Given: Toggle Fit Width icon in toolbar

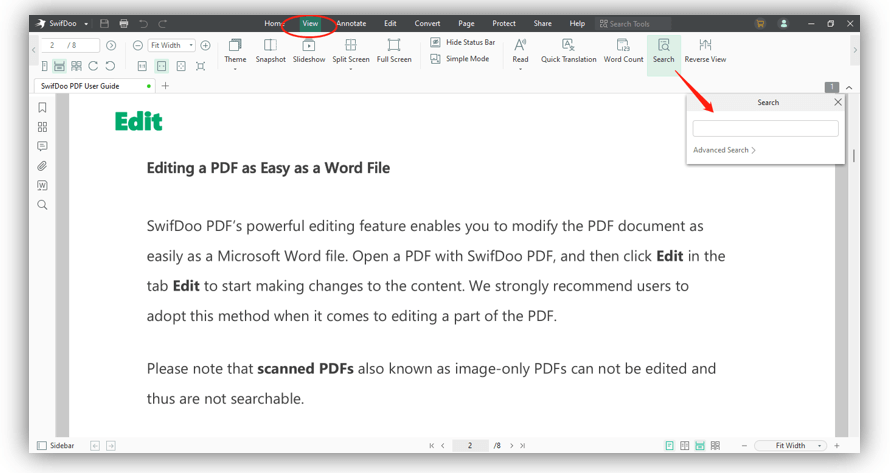Looking at the screenshot, I should coord(162,66).
